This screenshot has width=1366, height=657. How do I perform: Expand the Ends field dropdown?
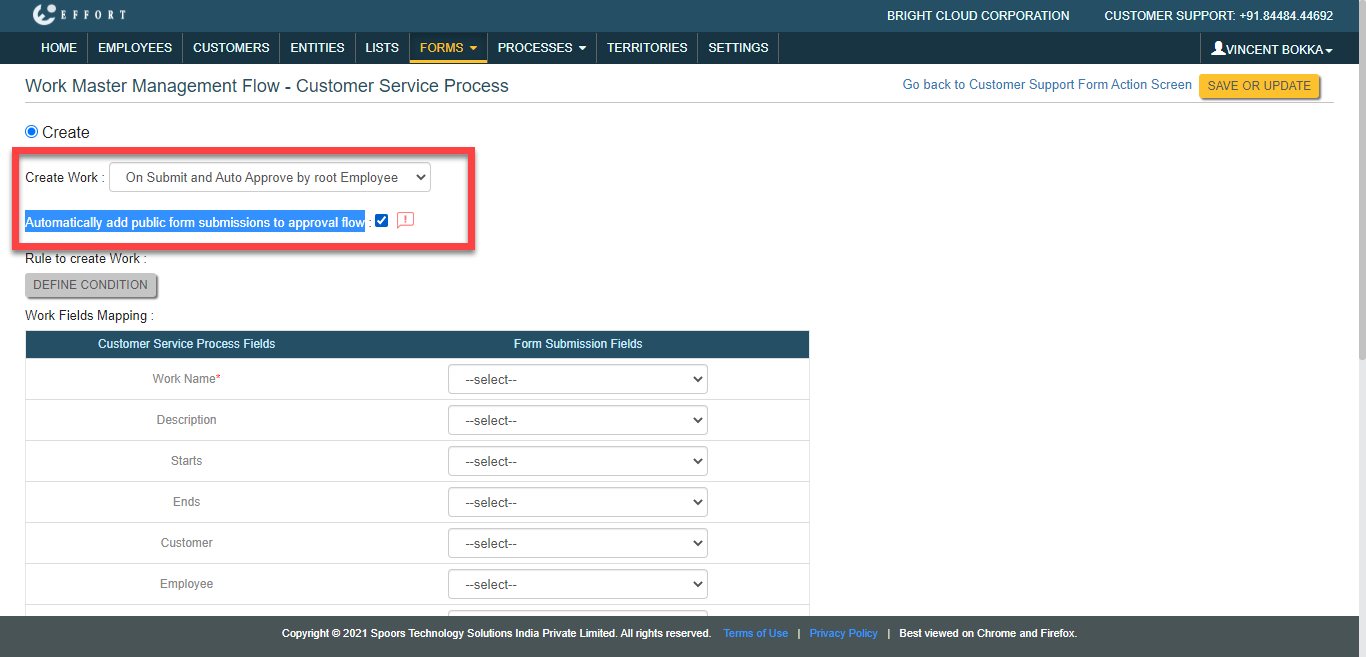click(578, 503)
